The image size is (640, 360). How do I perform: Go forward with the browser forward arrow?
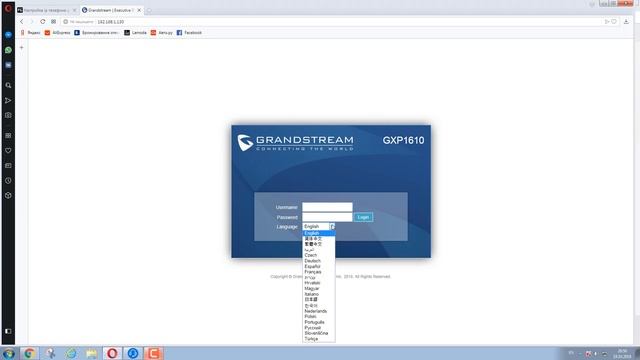coord(32,22)
